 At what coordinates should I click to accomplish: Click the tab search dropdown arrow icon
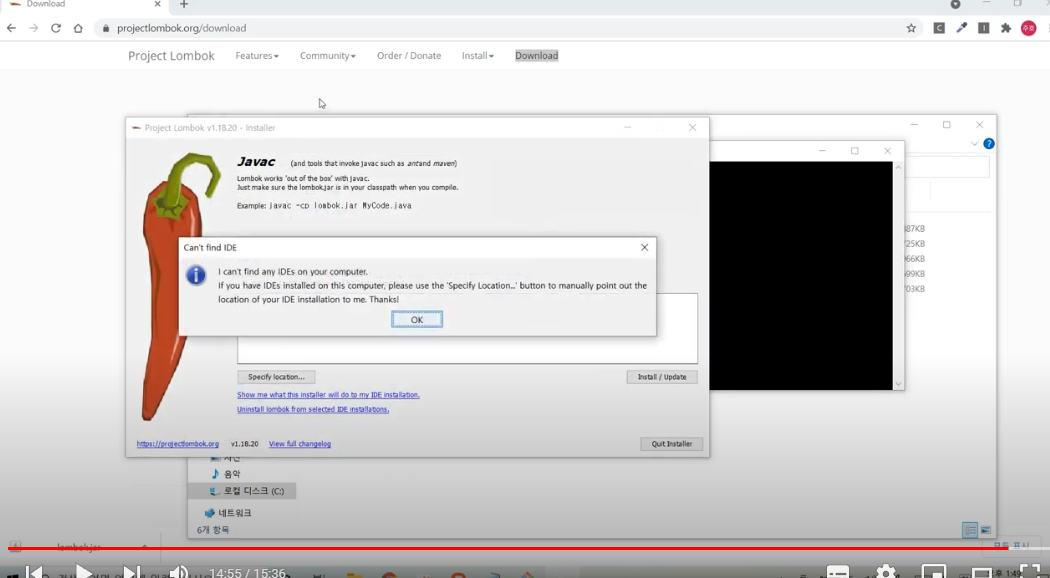(x=956, y=5)
